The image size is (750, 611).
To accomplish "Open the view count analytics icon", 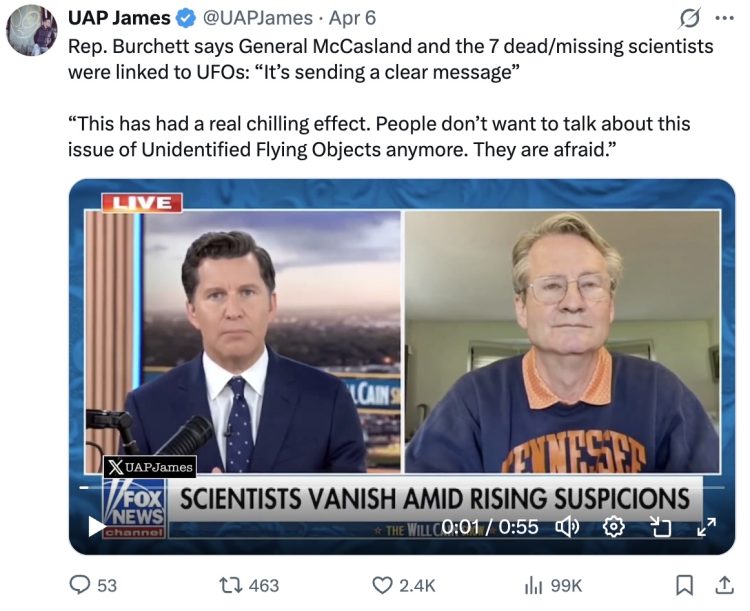I will [533, 584].
